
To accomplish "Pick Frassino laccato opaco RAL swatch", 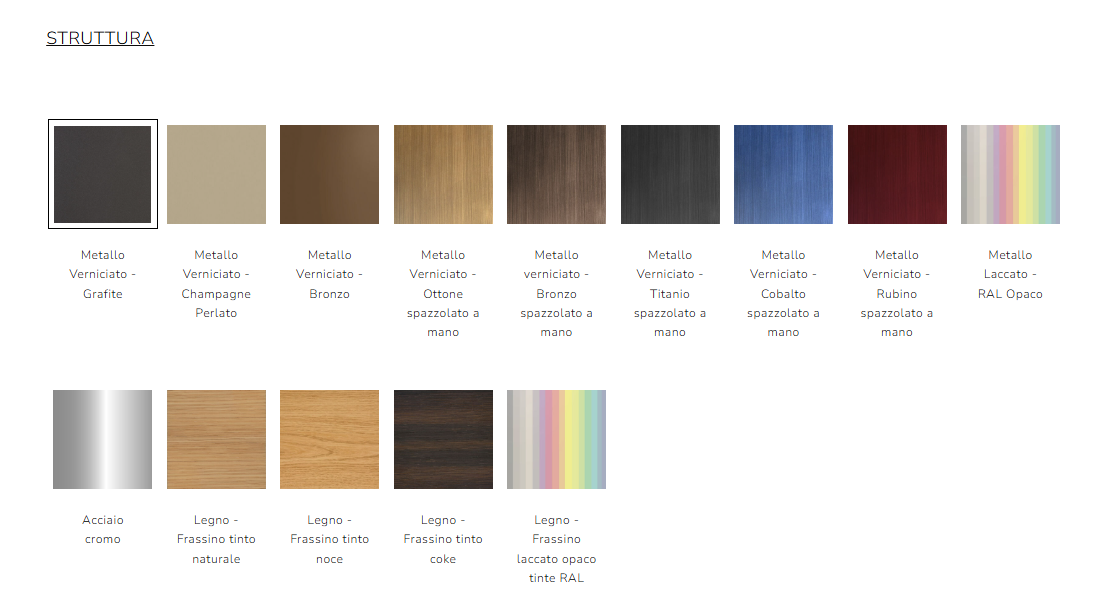I will (x=556, y=439).
